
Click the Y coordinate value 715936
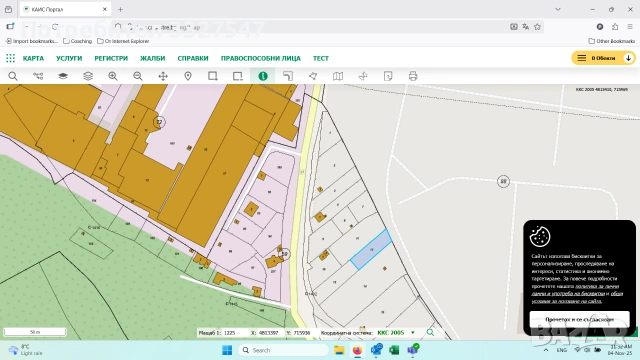tap(302, 333)
